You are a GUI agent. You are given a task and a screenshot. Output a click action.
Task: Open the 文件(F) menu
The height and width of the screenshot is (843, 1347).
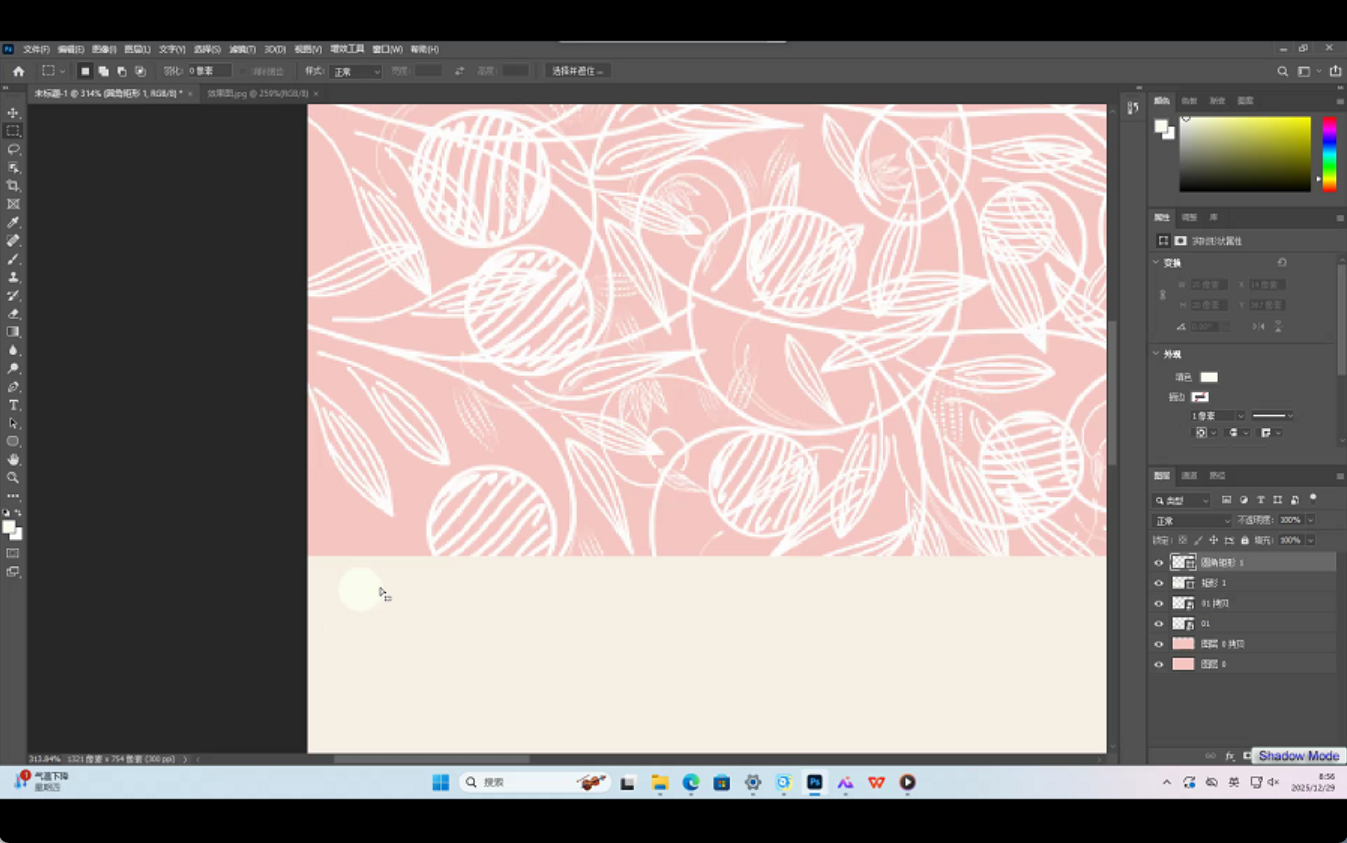click(36, 49)
